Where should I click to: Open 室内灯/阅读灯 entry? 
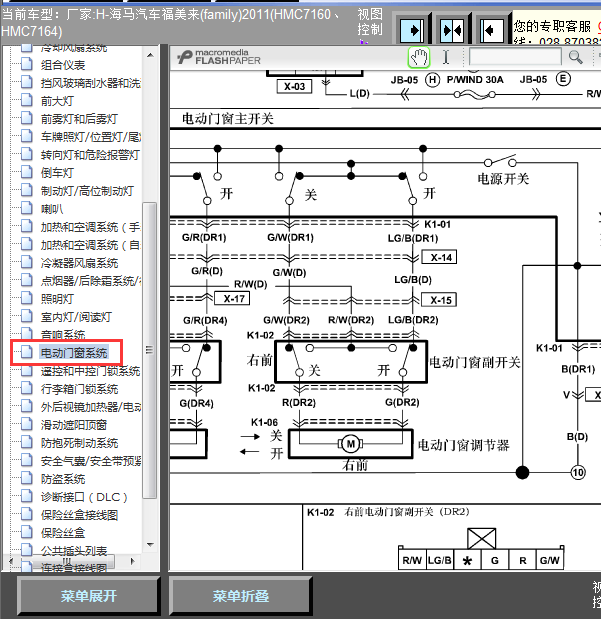[76, 317]
